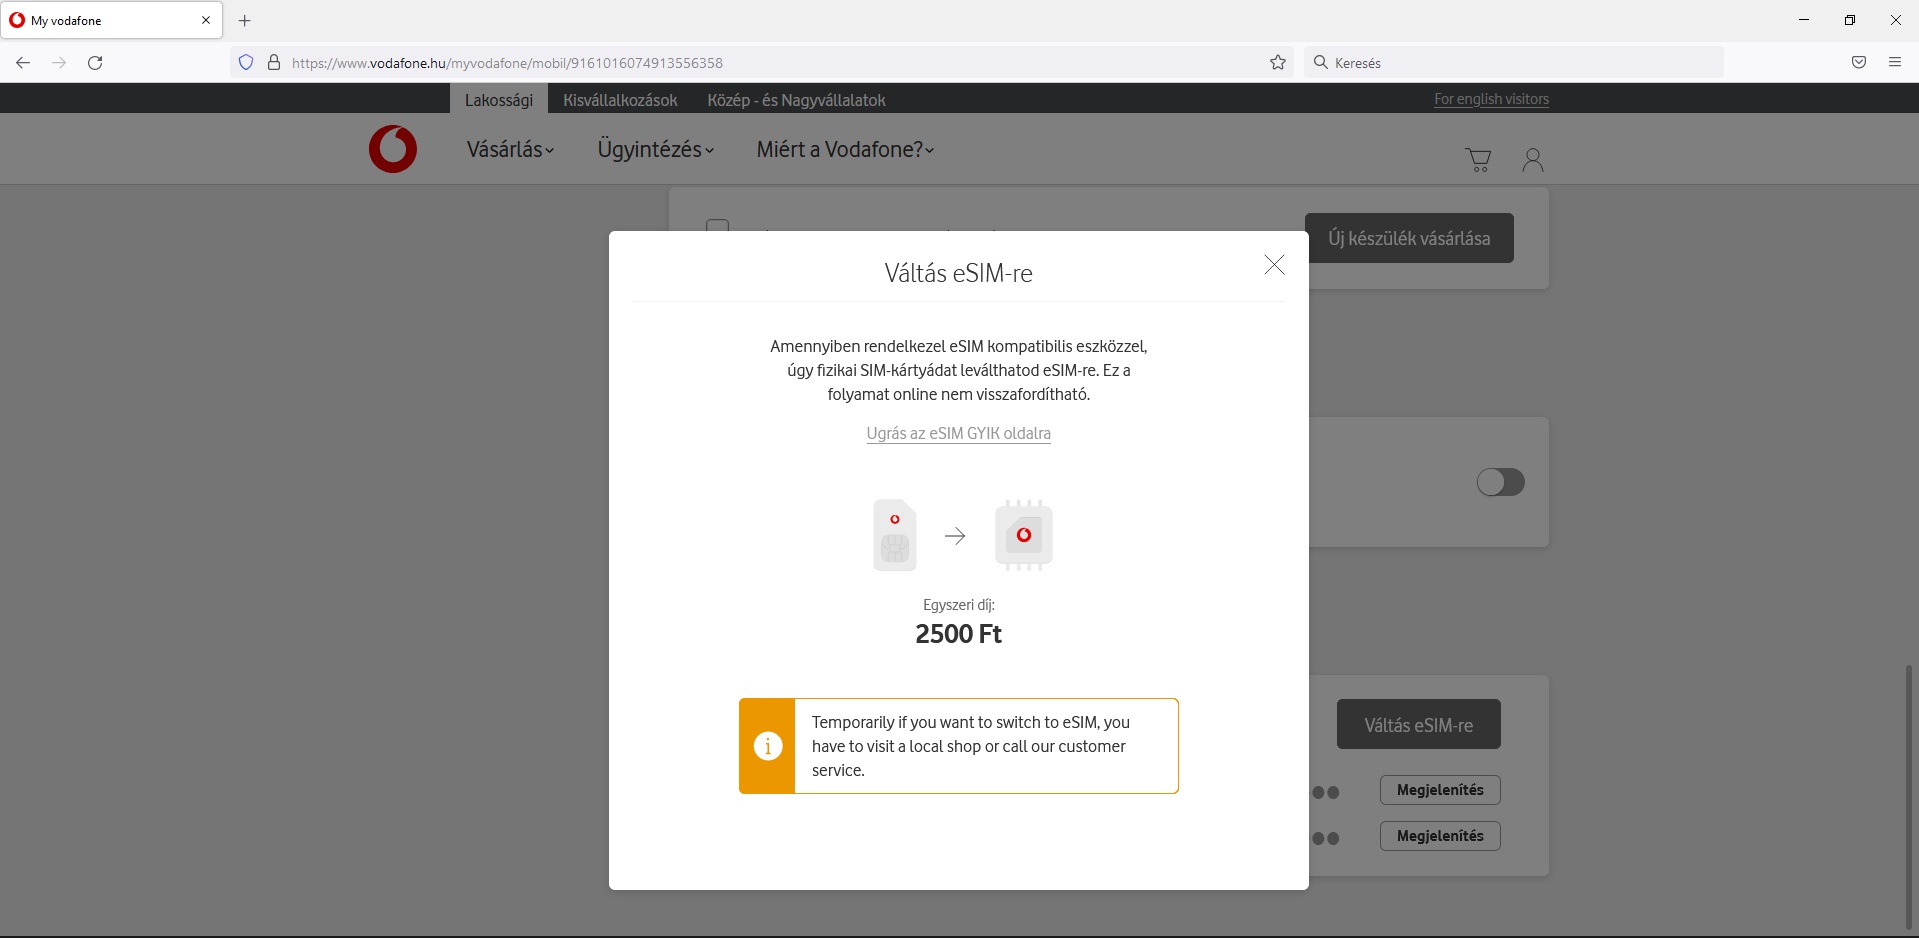
Task: Focus the vodafone.hu address bar
Action: click(760, 62)
